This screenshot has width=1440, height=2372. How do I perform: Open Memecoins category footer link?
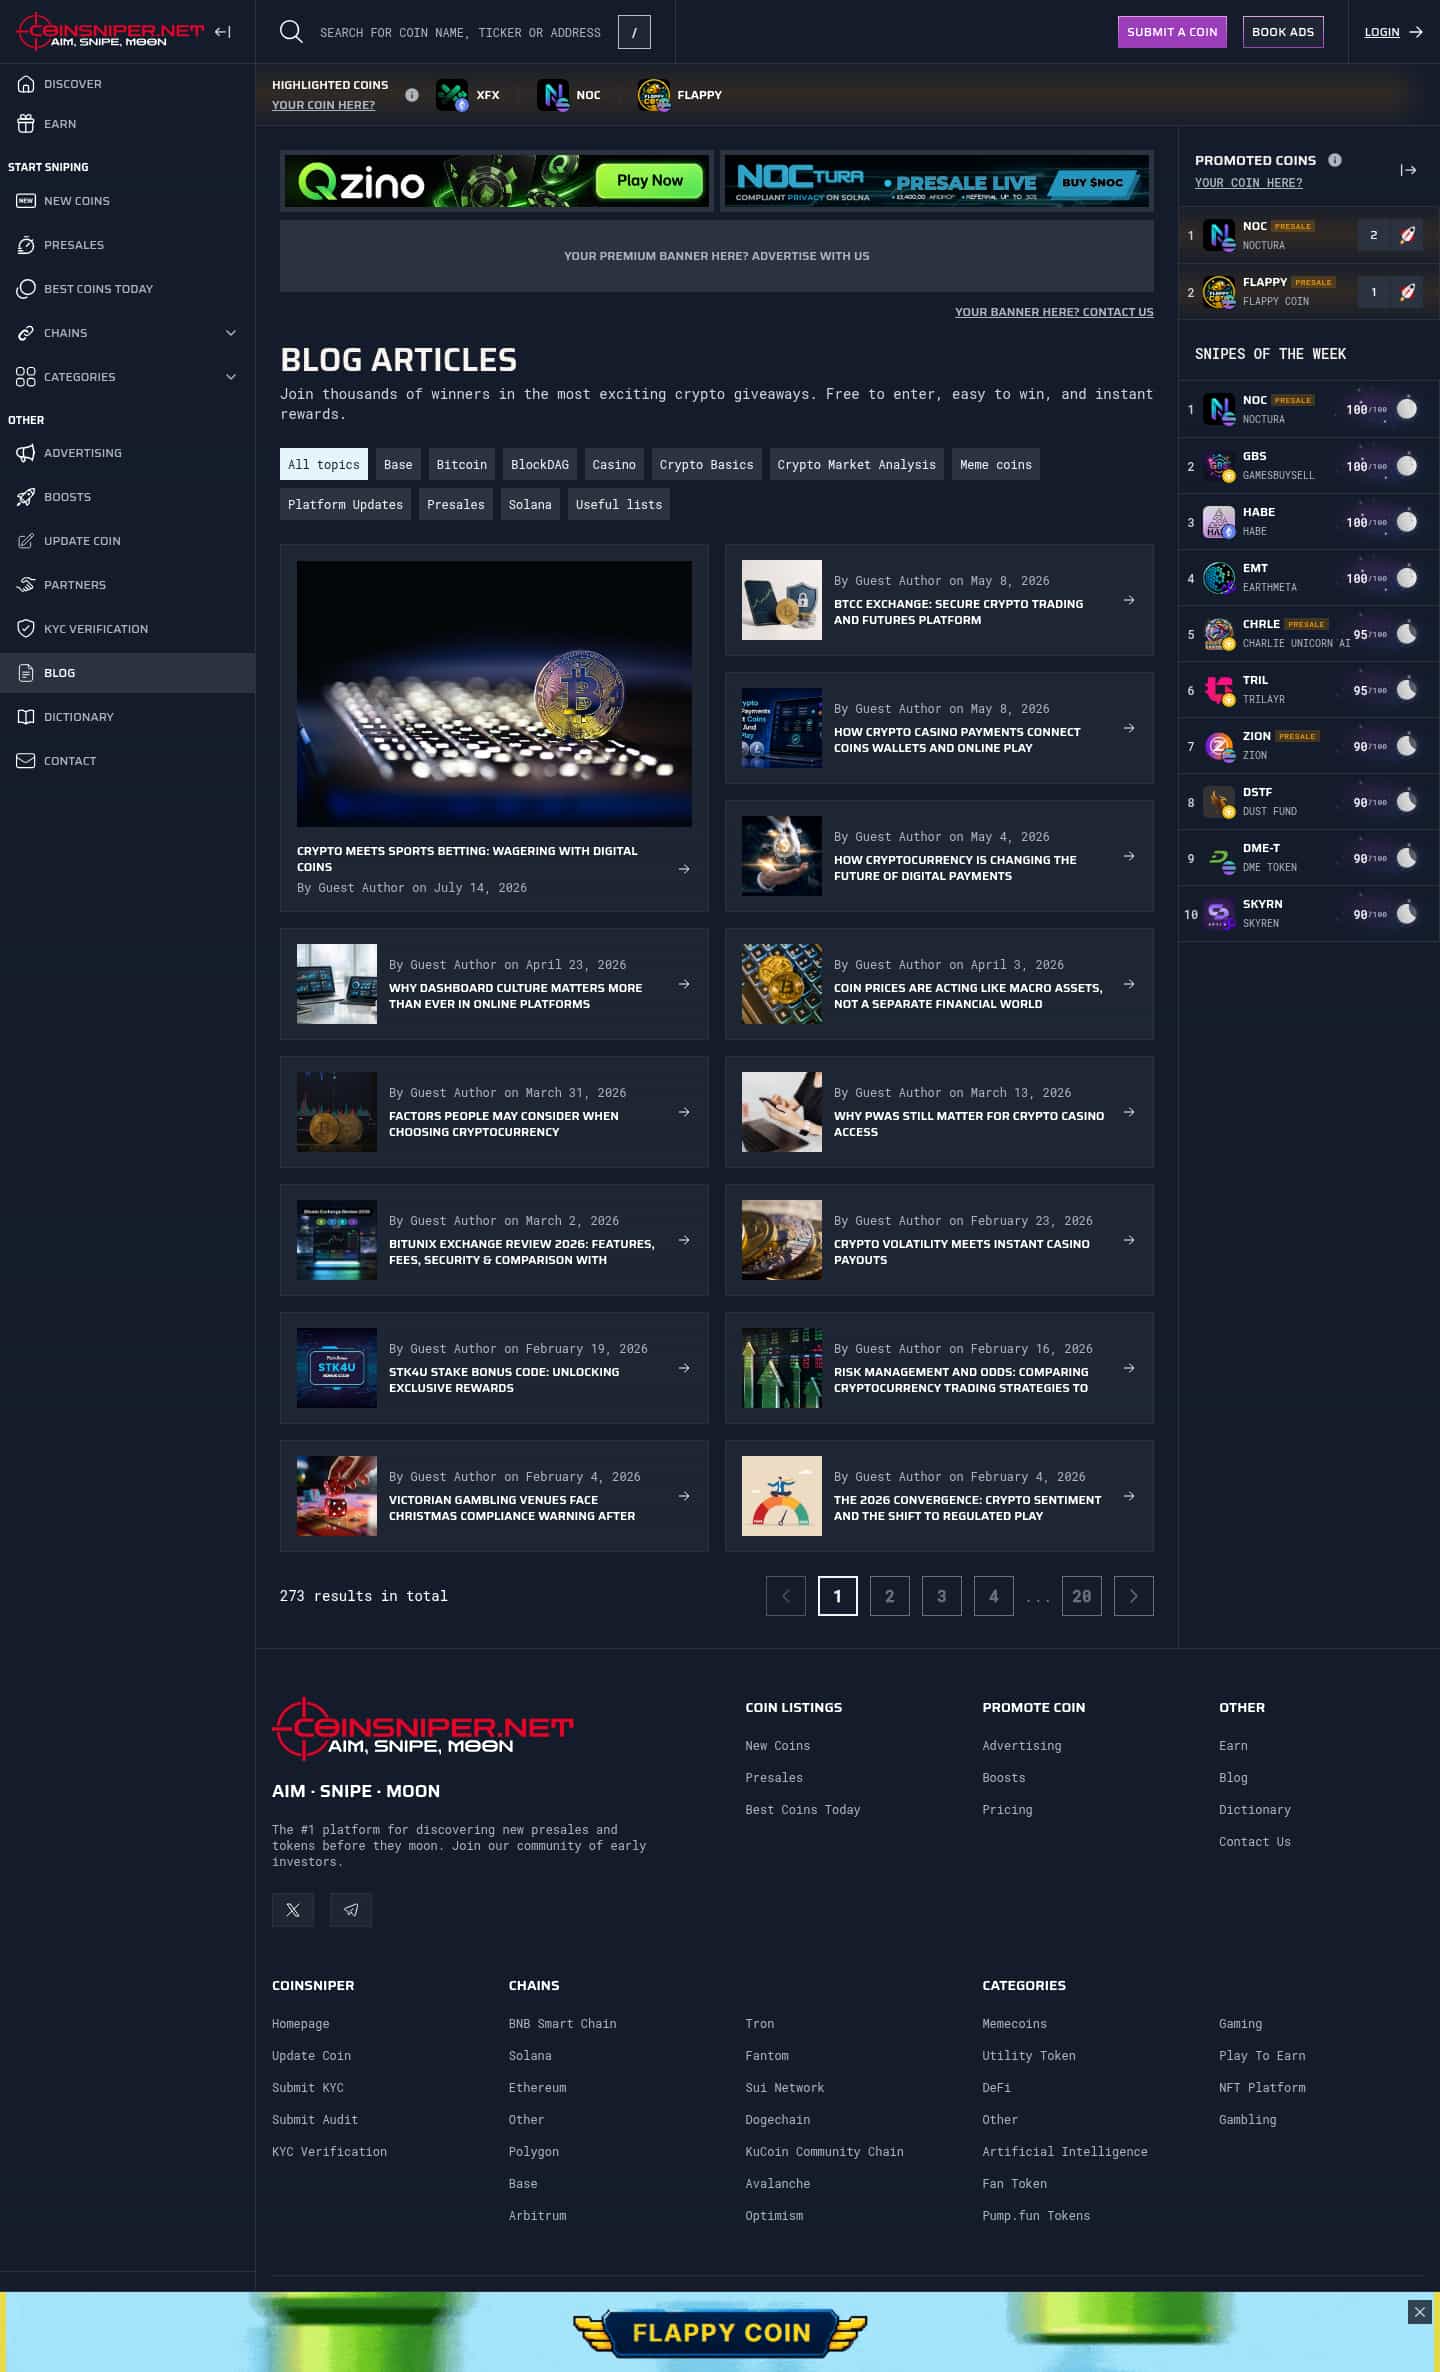(x=1014, y=2023)
